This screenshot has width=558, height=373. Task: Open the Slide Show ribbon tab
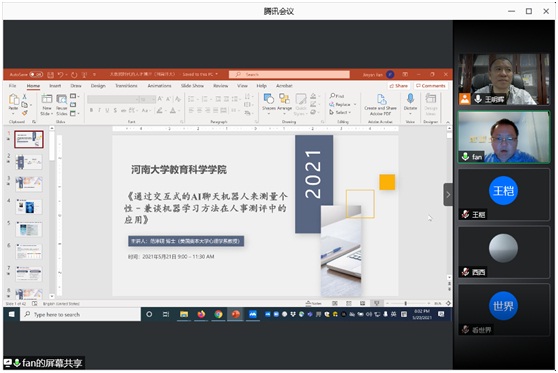click(x=192, y=86)
